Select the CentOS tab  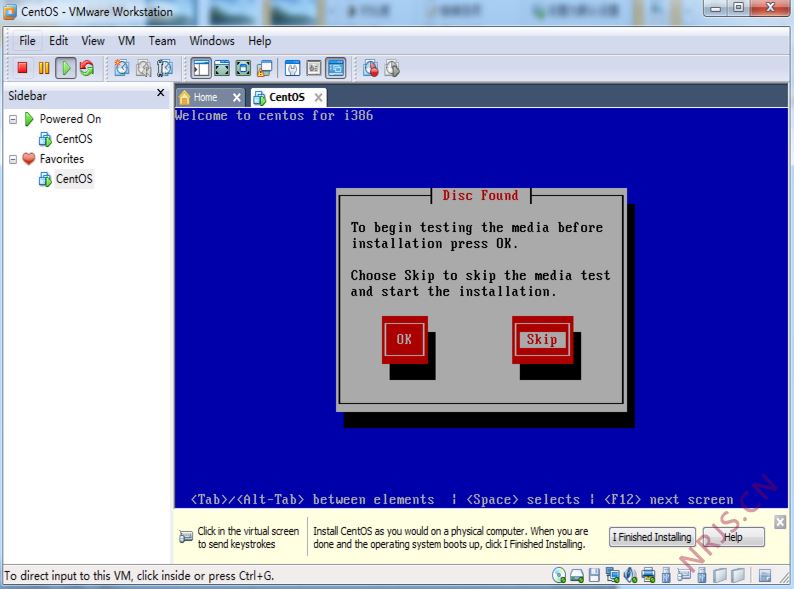tap(287, 97)
